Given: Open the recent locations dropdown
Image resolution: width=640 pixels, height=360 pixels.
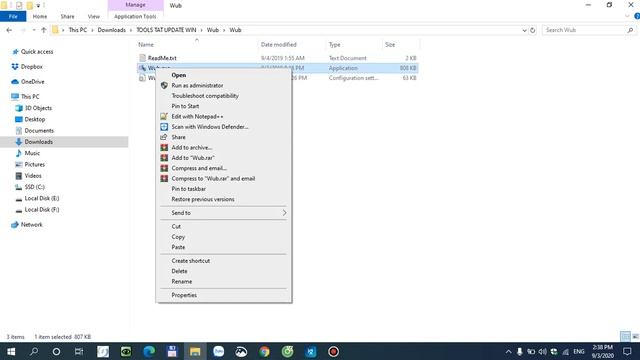Looking at the screenshot, I should (x=34, y=30).
